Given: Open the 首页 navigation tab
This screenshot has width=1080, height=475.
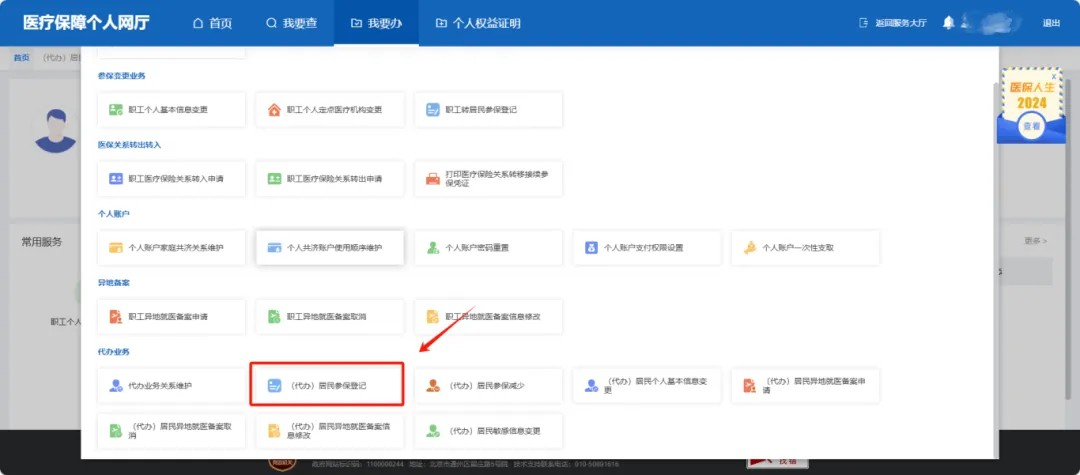Looking at the screenshot, I should pyautogui.click(x=211, y=23).
